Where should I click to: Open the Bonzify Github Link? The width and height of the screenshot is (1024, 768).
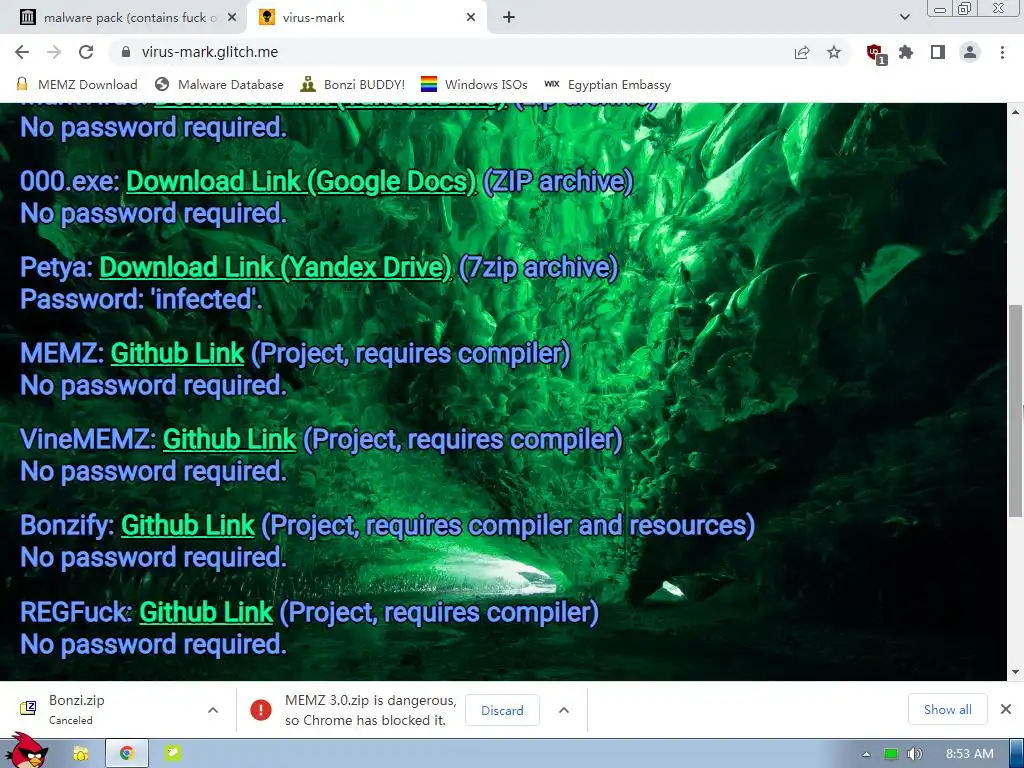point(187,526)
